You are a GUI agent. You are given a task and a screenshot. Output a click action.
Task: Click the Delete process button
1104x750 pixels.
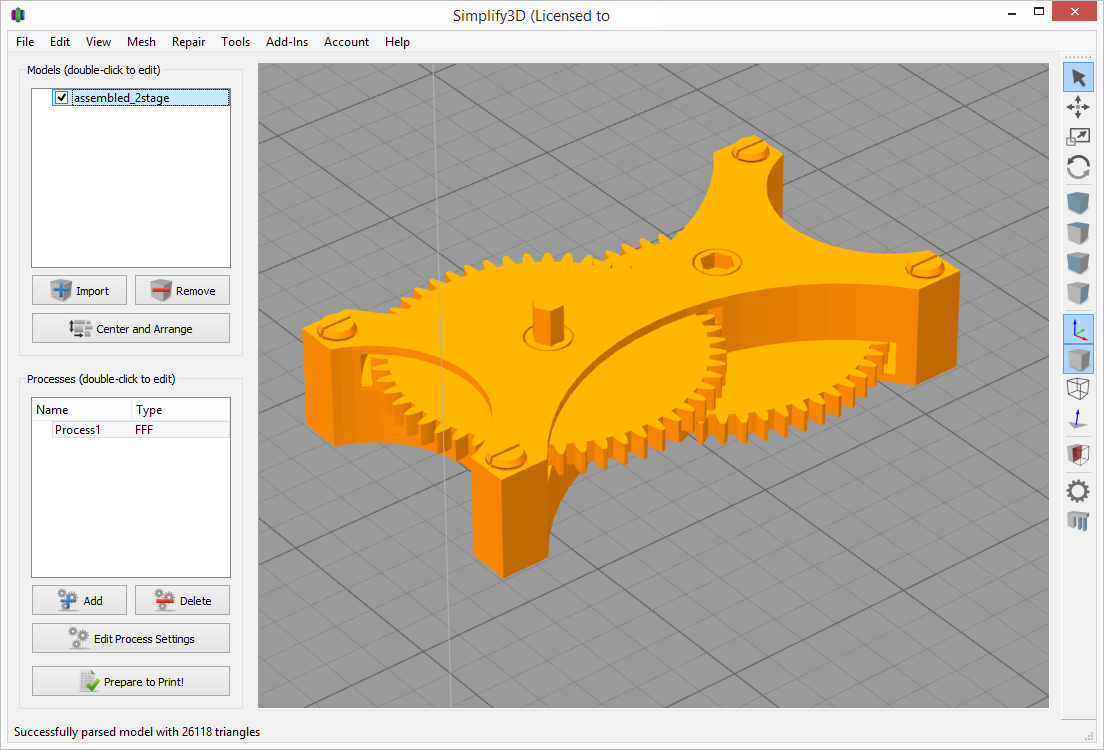coord(182,600)
